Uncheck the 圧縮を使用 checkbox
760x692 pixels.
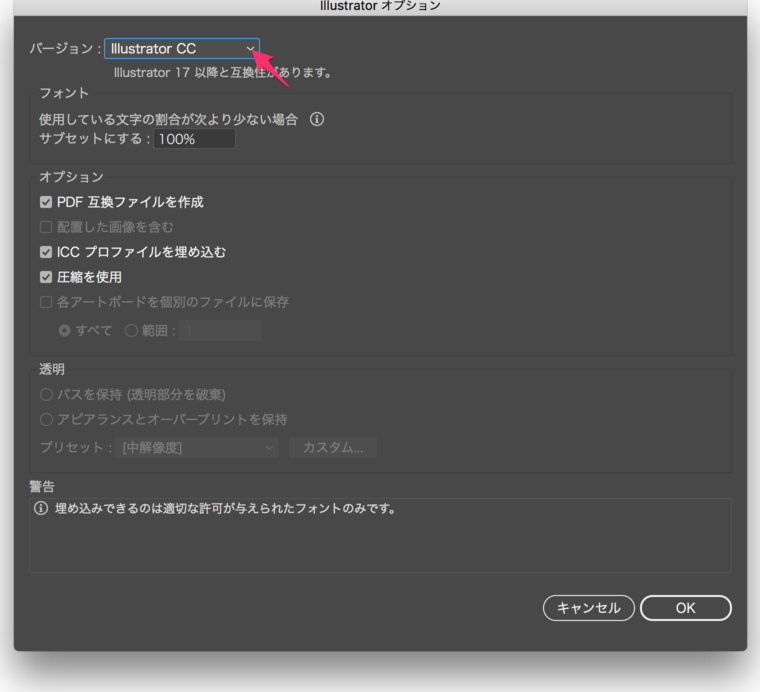tap(46, 277)
